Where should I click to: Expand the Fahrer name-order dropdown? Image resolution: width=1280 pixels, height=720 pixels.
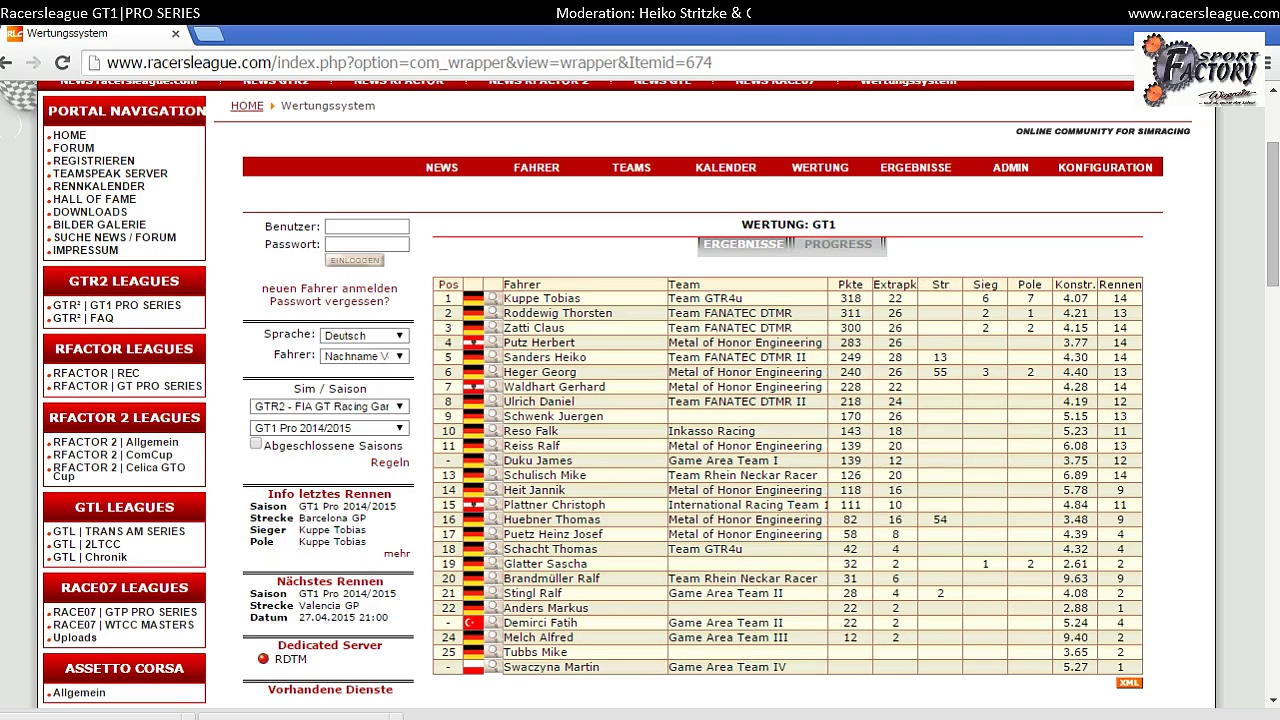(364, 356)
